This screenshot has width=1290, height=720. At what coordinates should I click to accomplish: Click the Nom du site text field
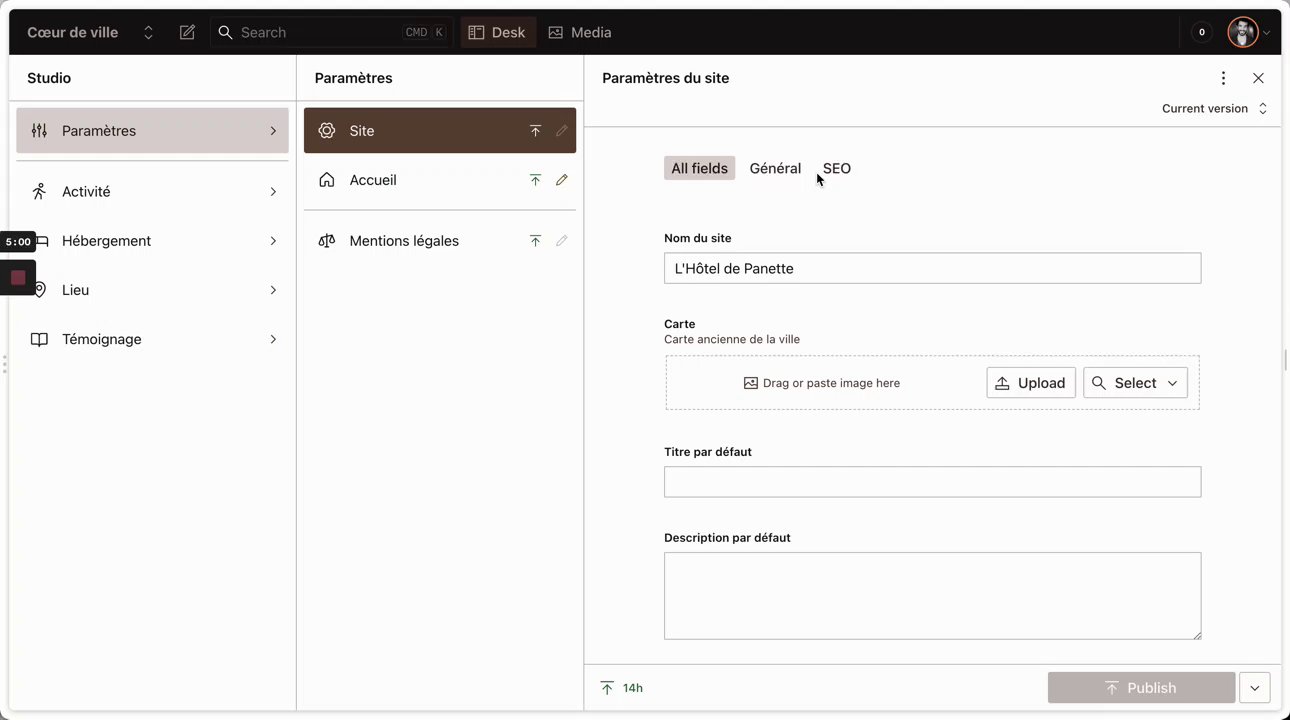coord(932,268)
